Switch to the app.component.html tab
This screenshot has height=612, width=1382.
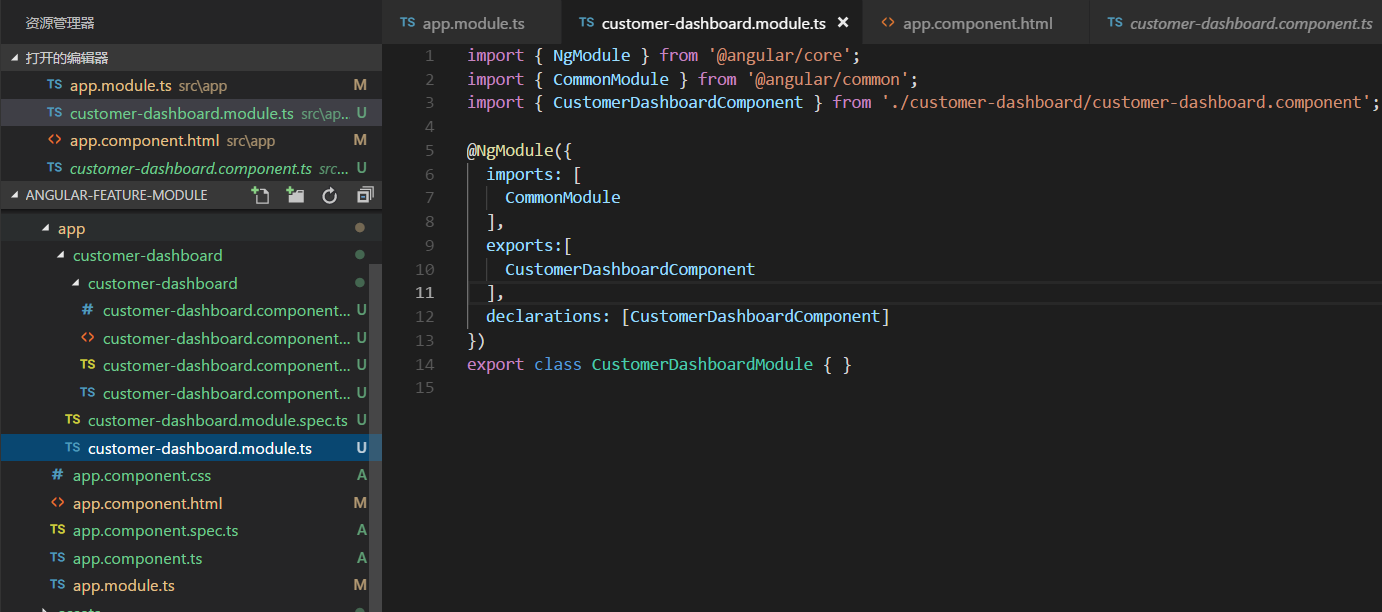pyautogui.click(x=977, y=22)
